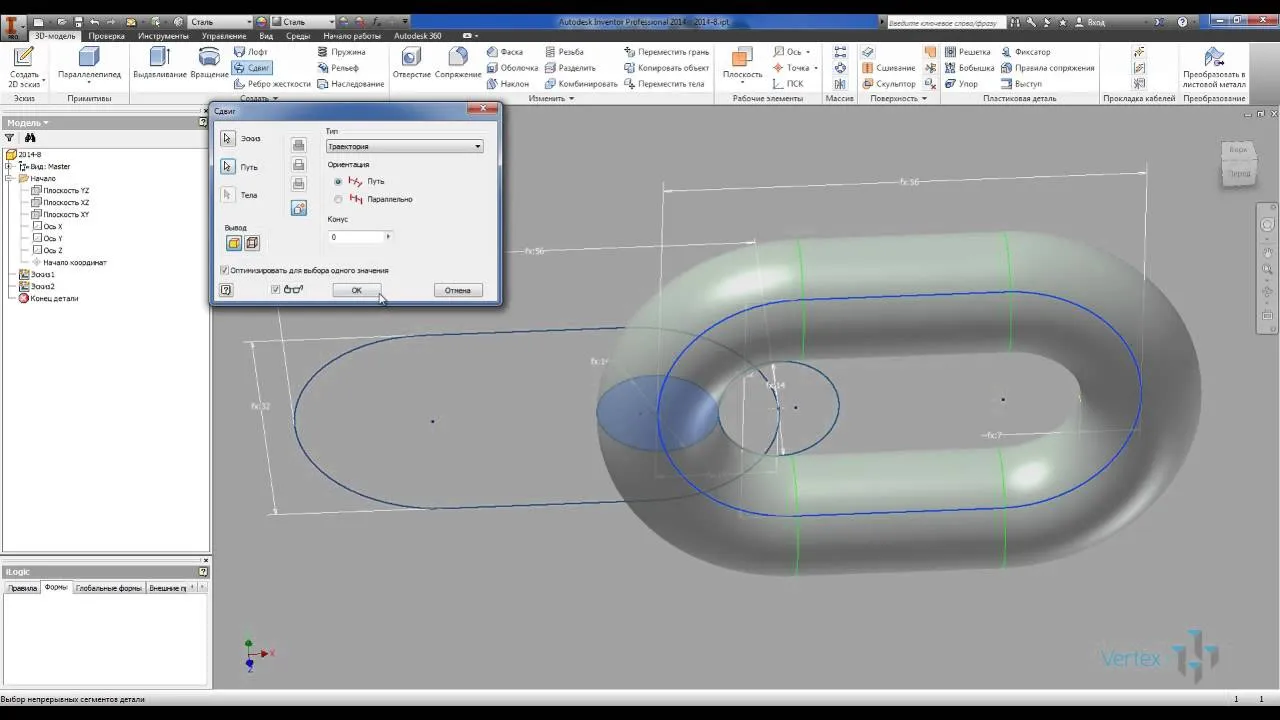Viewport: 1280px width, 720px height.
Task: Select the Отверстие hole tool
Action: pos(412,63)
